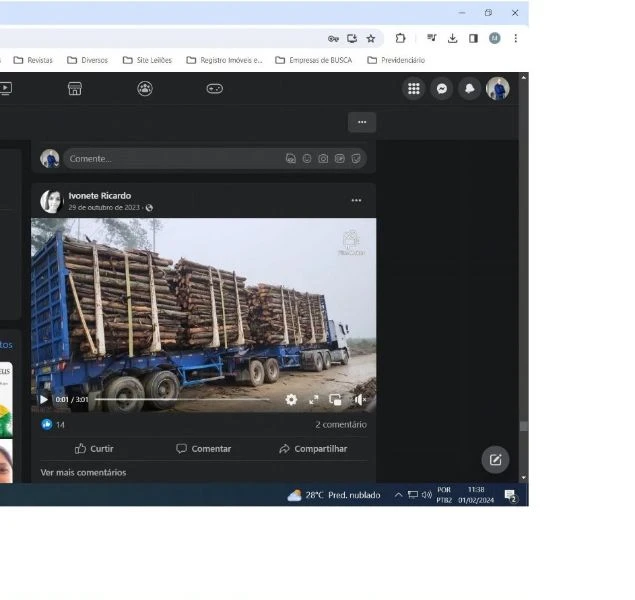Go to Facebook Groups tab
635x600 pixels.
pos(145,89)
